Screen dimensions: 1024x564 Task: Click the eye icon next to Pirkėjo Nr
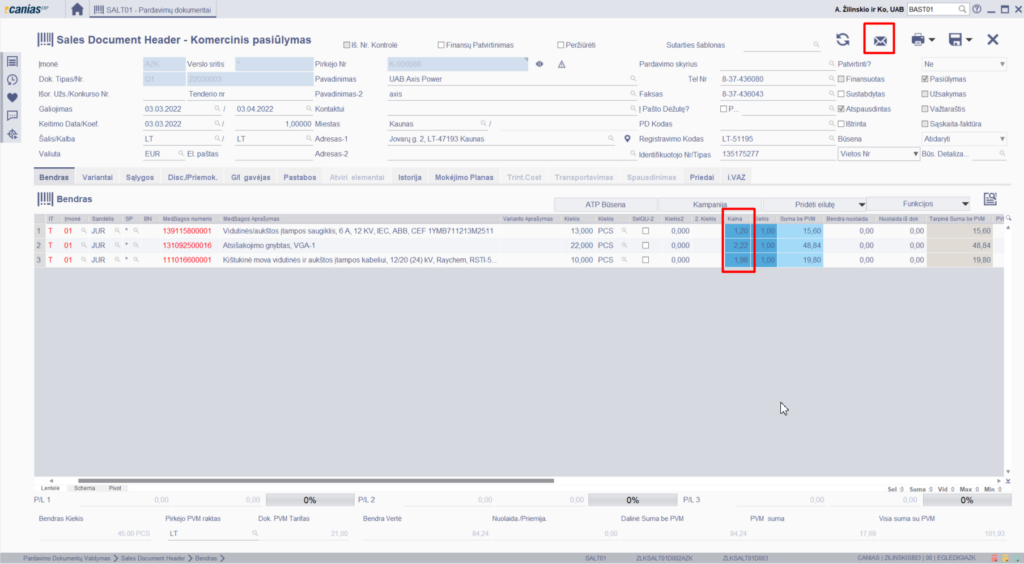[x=539, y=63]
